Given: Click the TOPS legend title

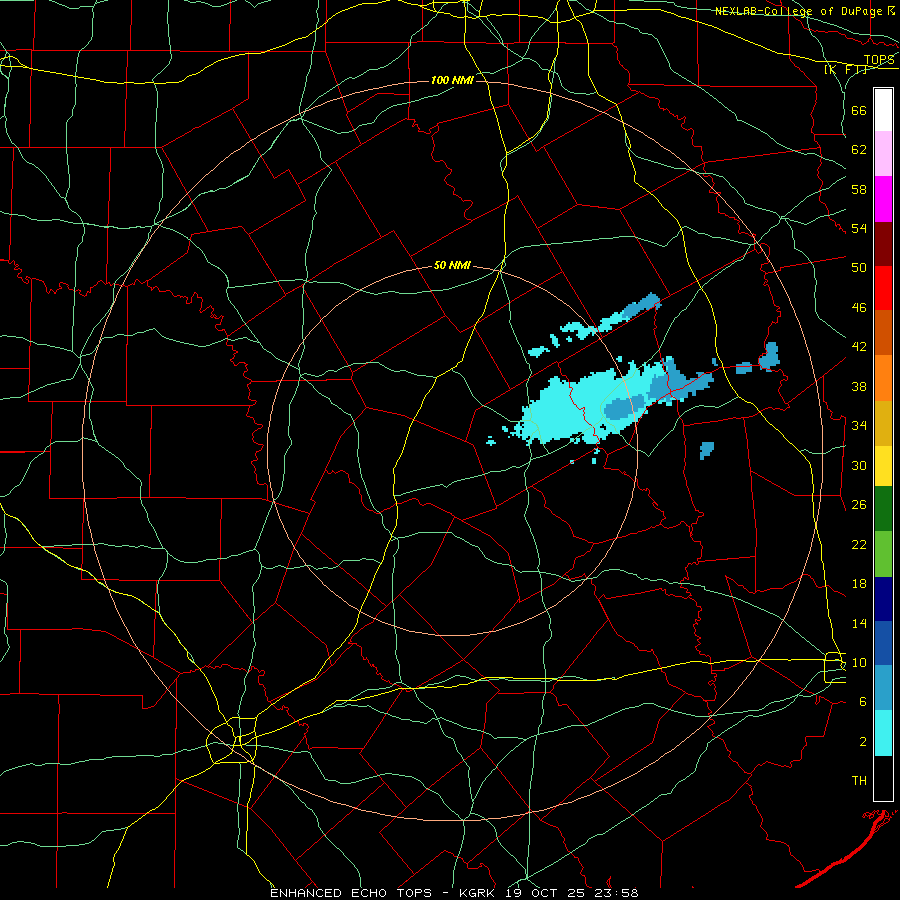Looking at the screenshot, I should (879, 59).
